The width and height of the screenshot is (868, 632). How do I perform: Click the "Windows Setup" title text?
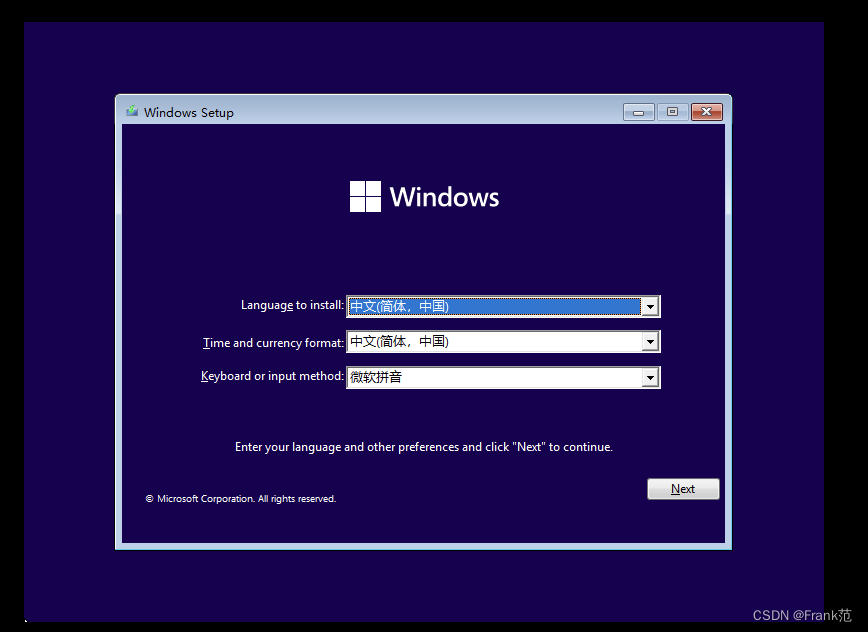click(x=189, y=112)
